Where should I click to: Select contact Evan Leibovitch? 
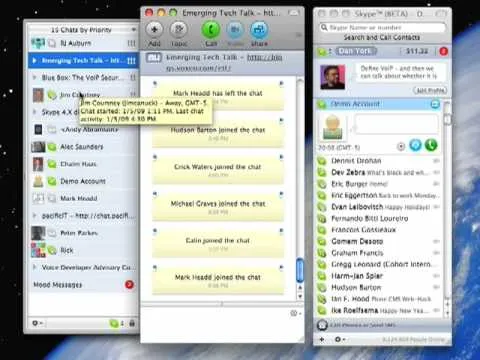pyautogui.click(x=379, y=207)
